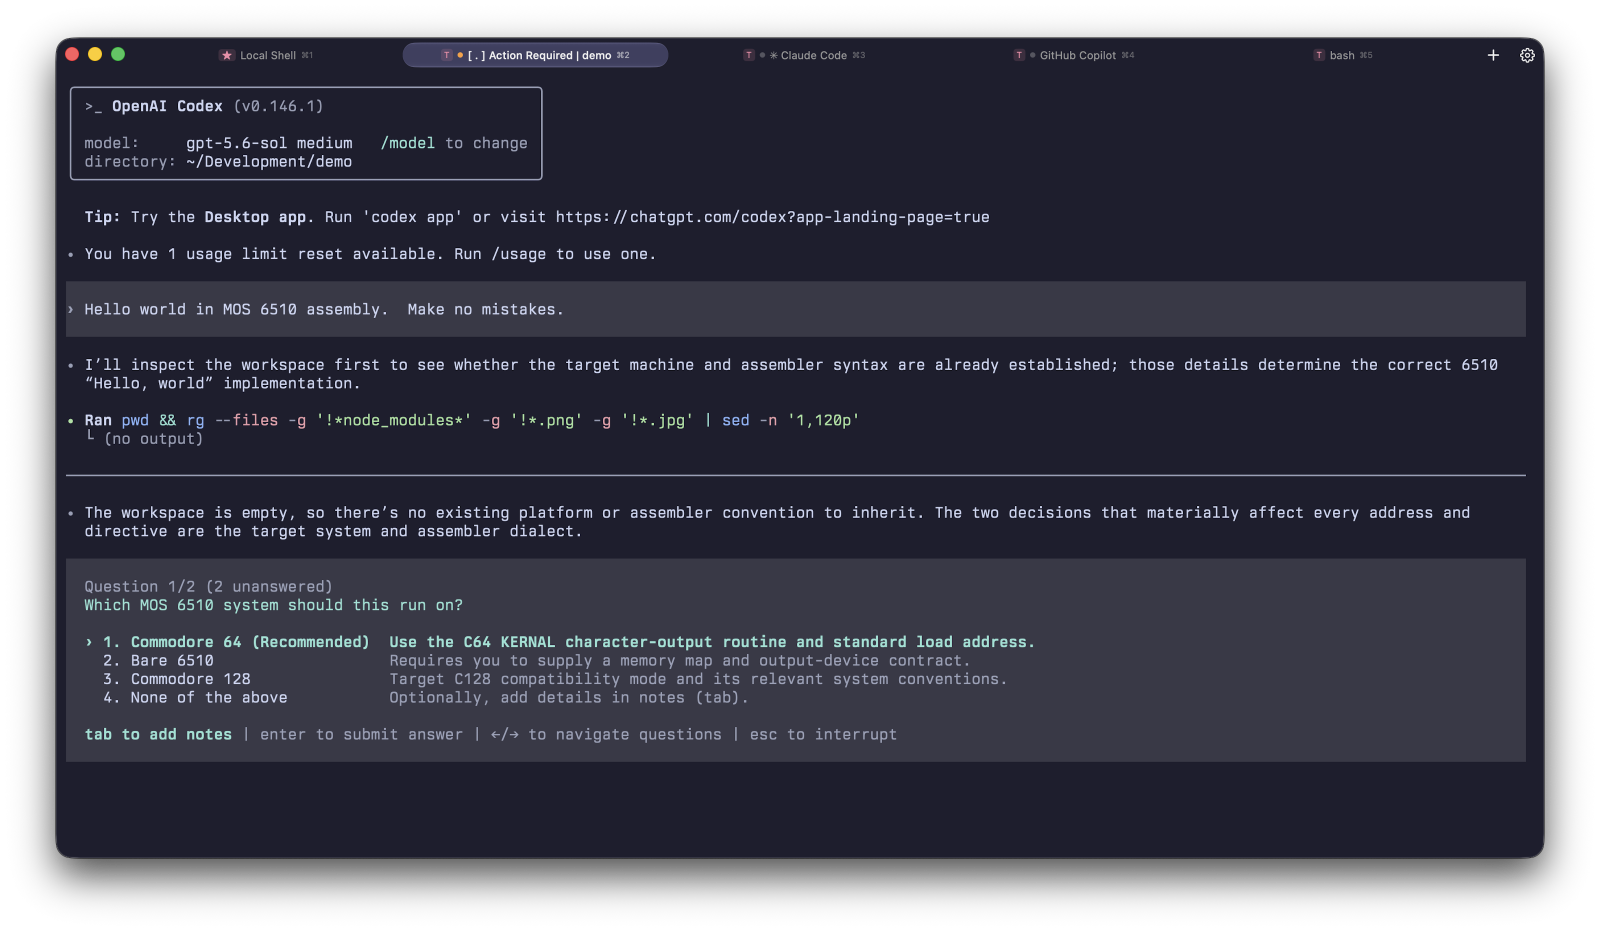Open the terminal settings gear icon
Viewport: 1600px width, 932px height.
coord(1527,55)
